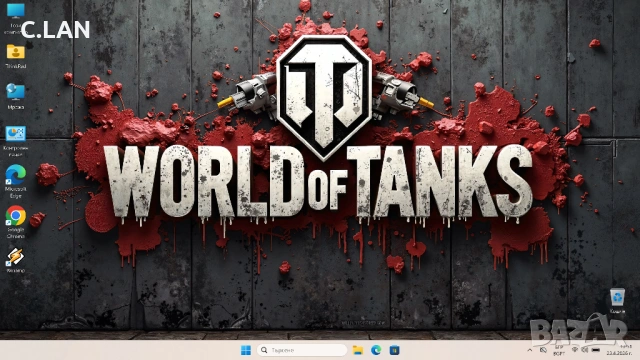The image size is (640, 360).
Task: Open the Windows Start menu
Action: (246, 350)
